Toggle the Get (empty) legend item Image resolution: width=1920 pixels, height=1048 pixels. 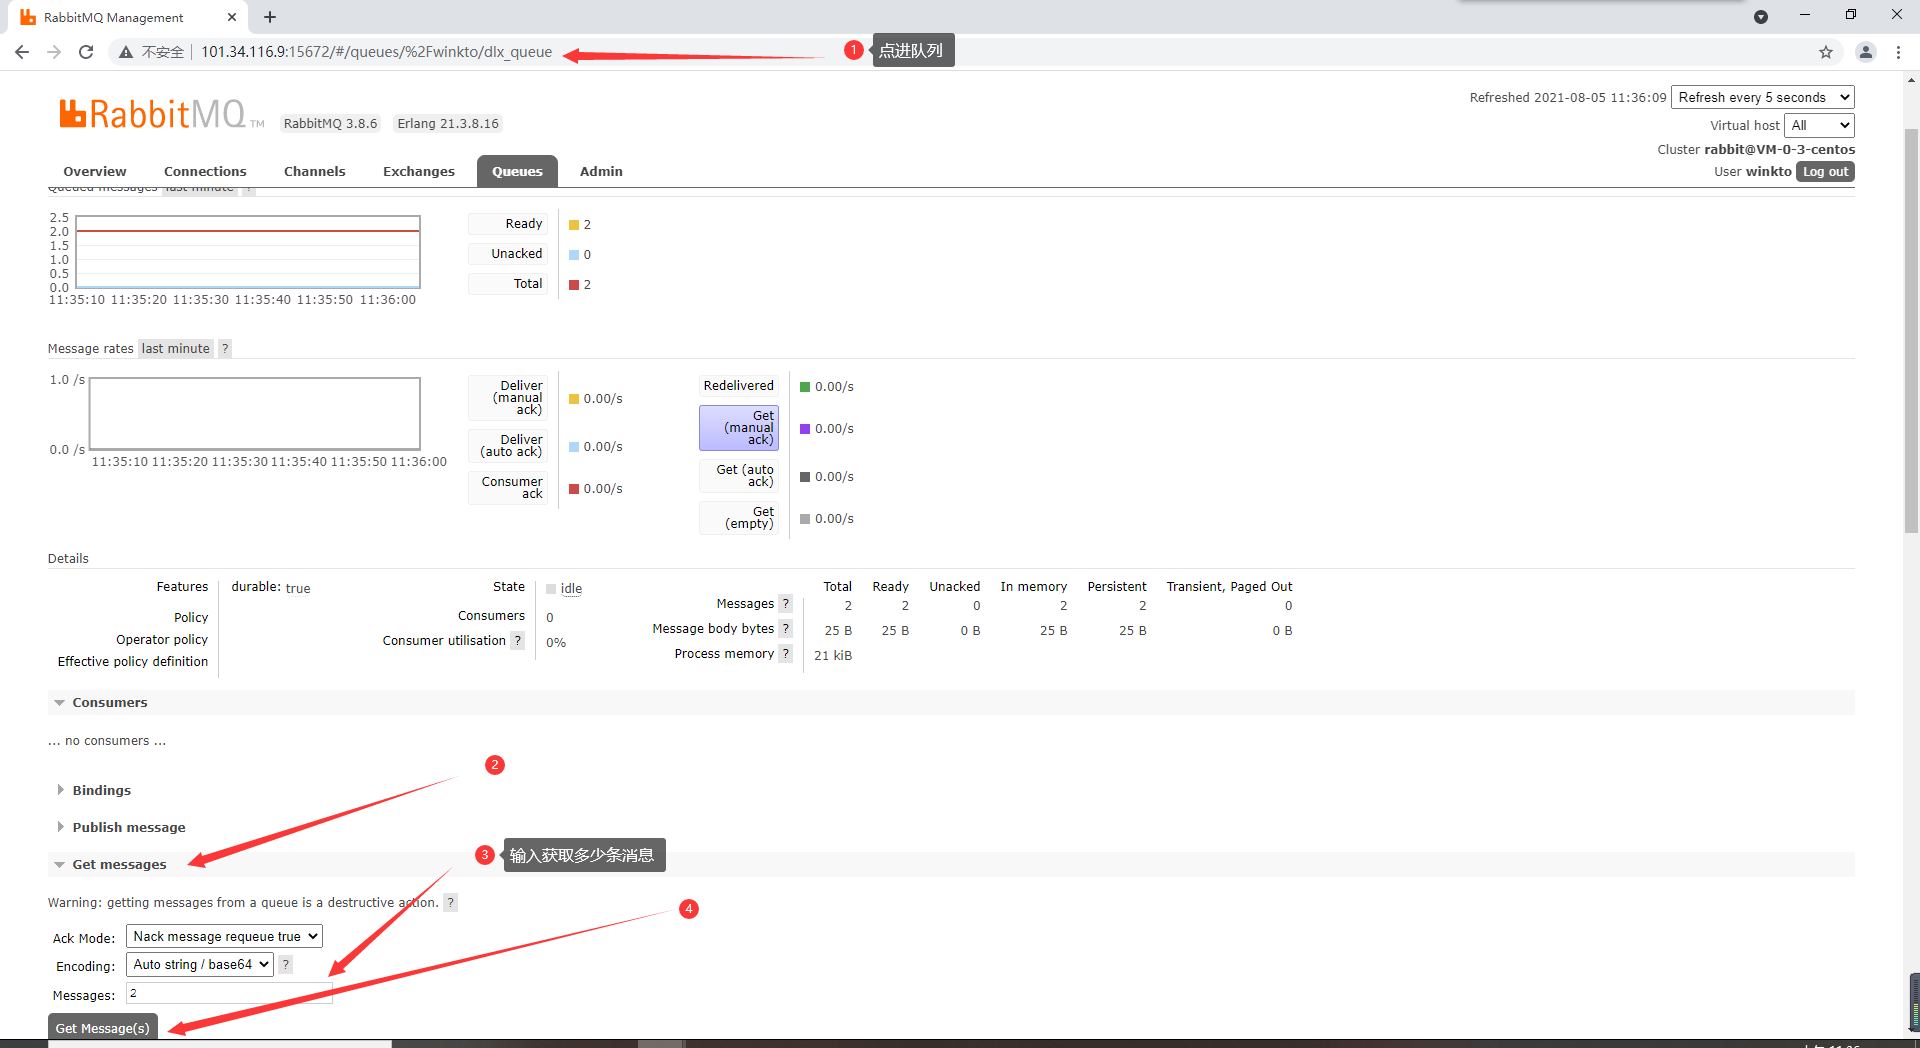coord(739,518)
